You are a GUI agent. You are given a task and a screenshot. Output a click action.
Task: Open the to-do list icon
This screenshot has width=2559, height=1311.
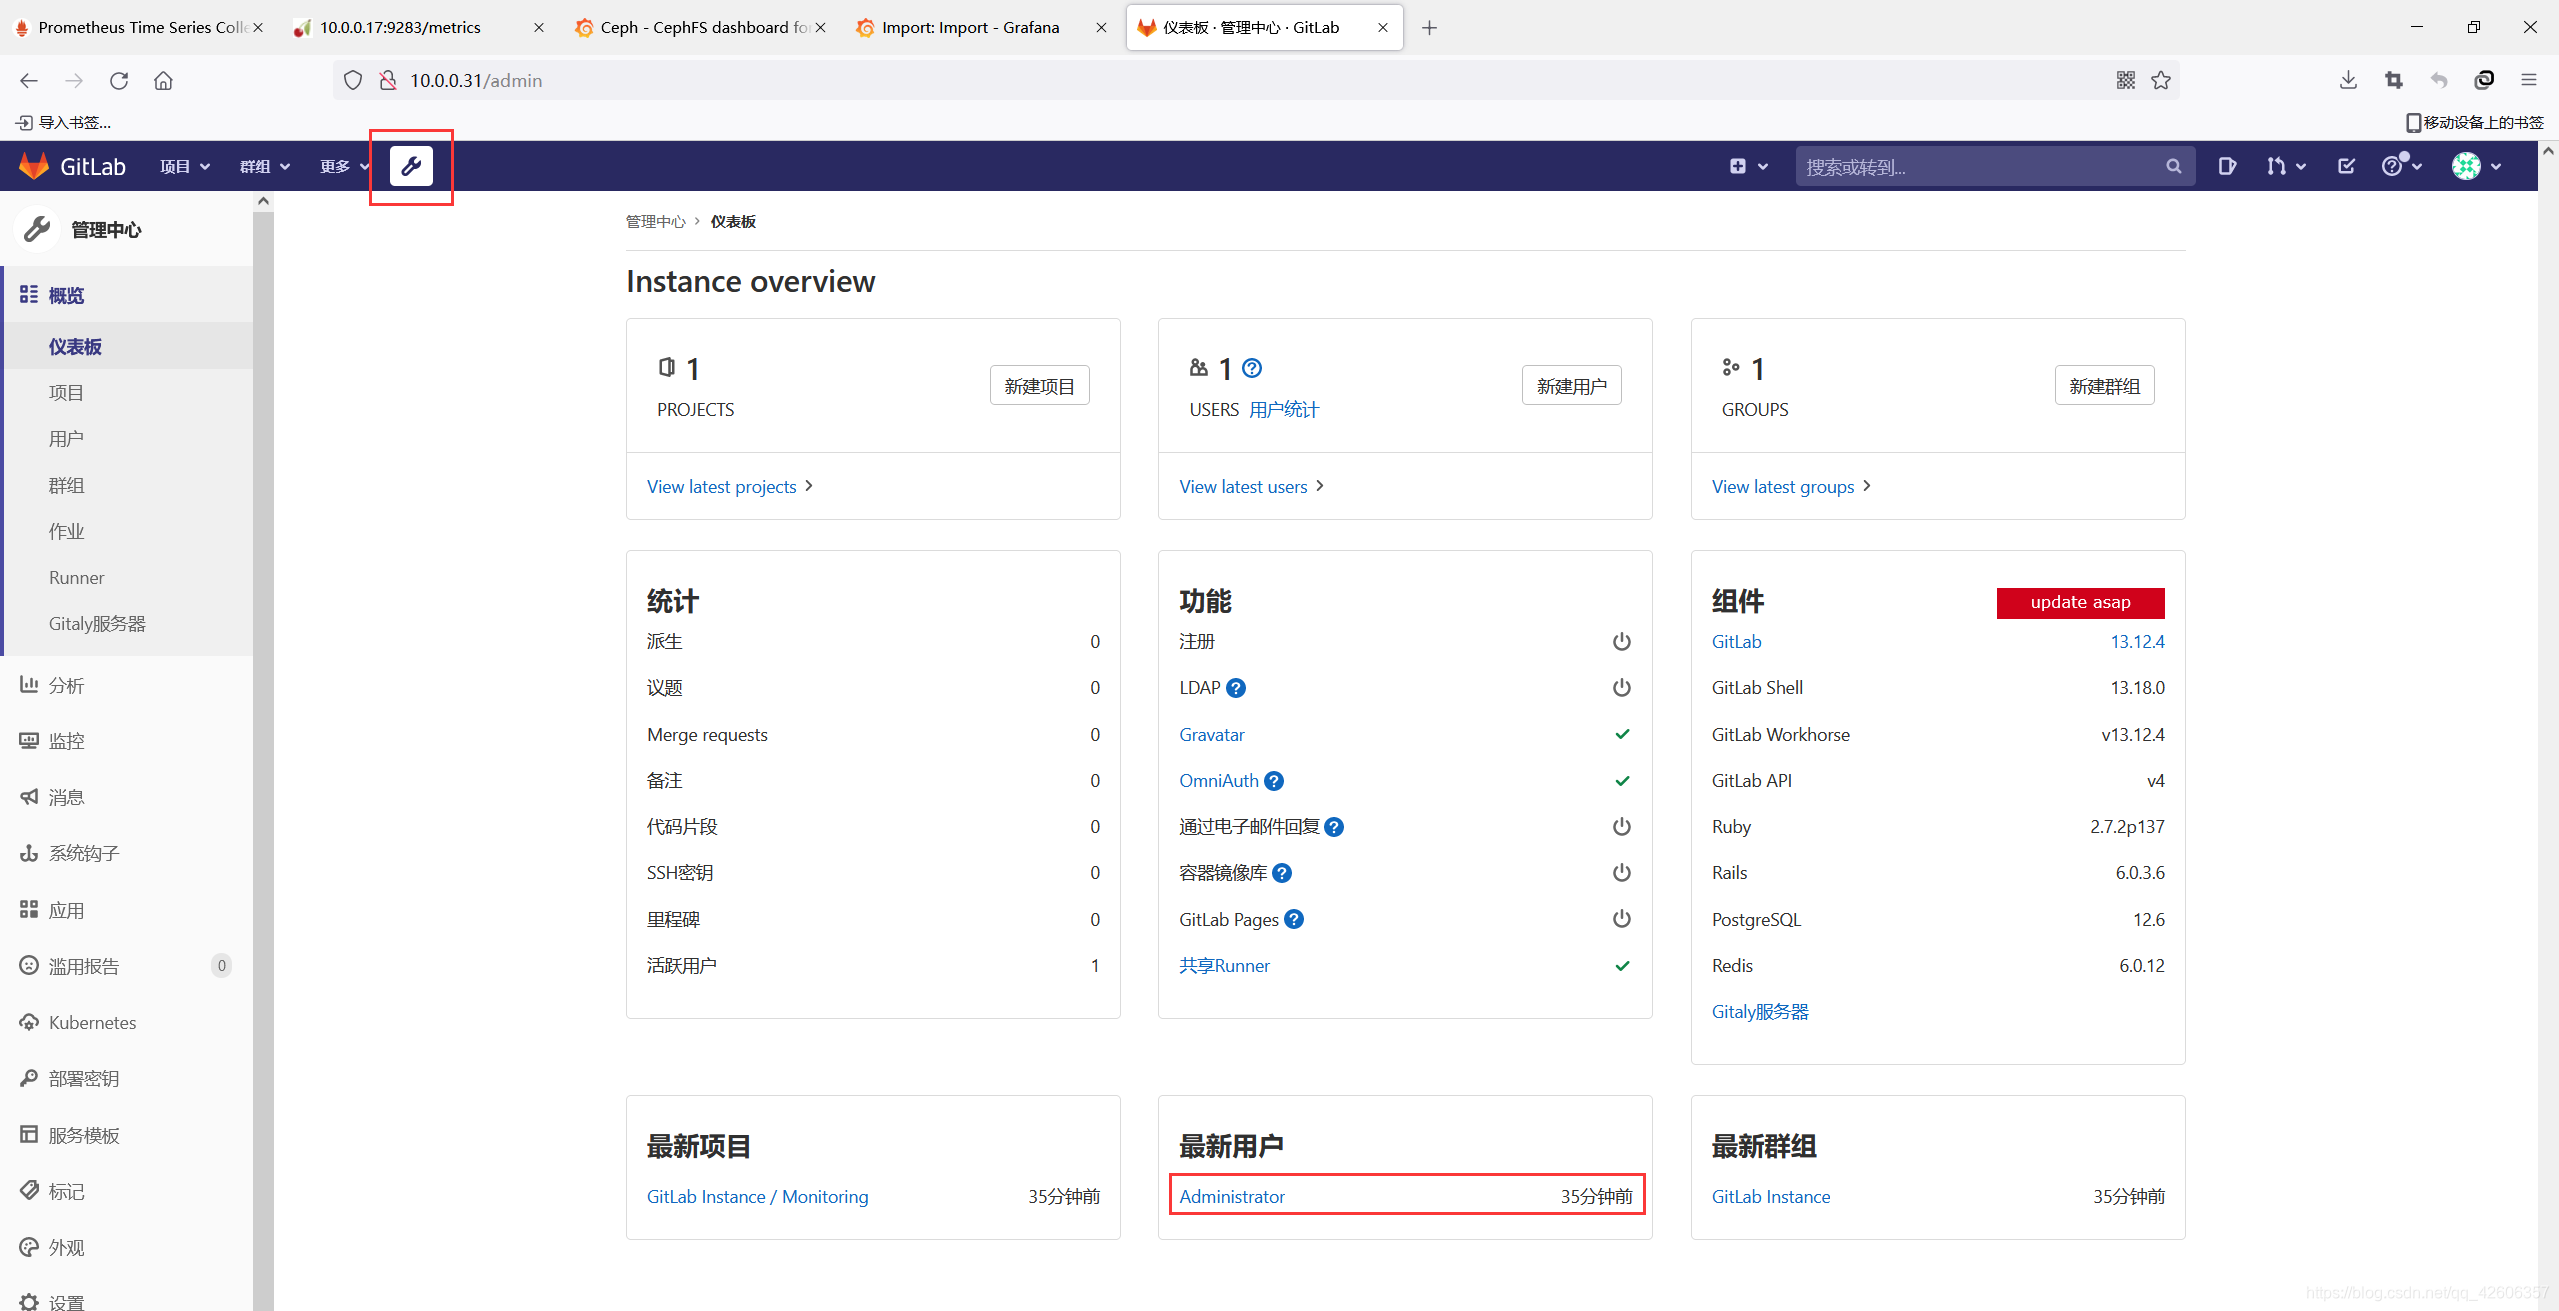(2346, 166)
